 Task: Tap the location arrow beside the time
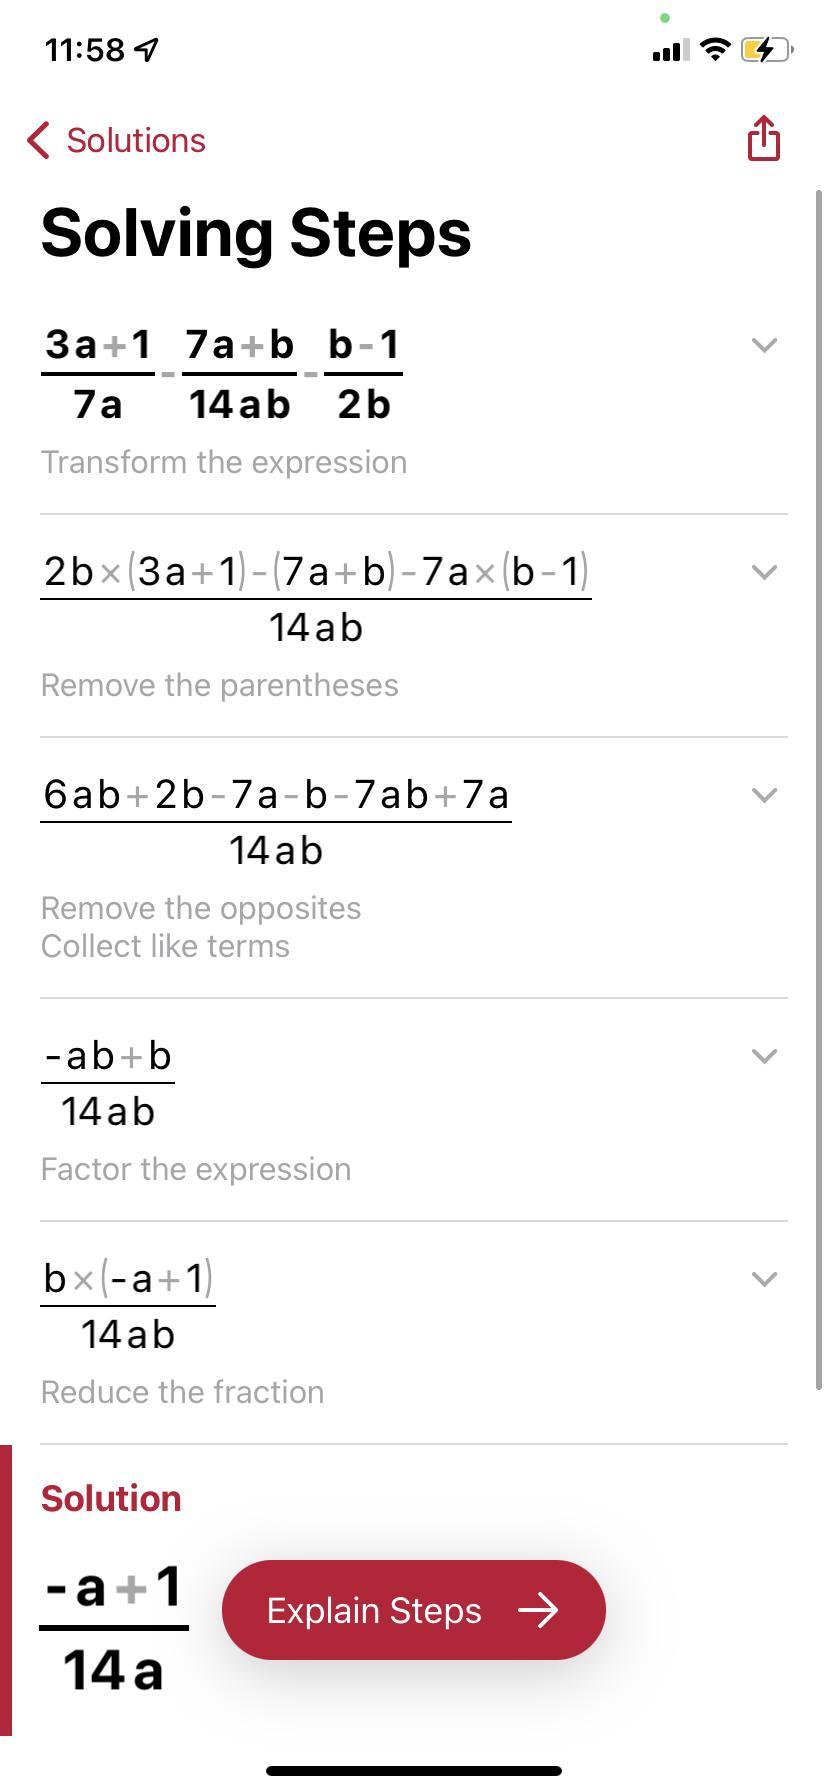(x=148, y=50)
